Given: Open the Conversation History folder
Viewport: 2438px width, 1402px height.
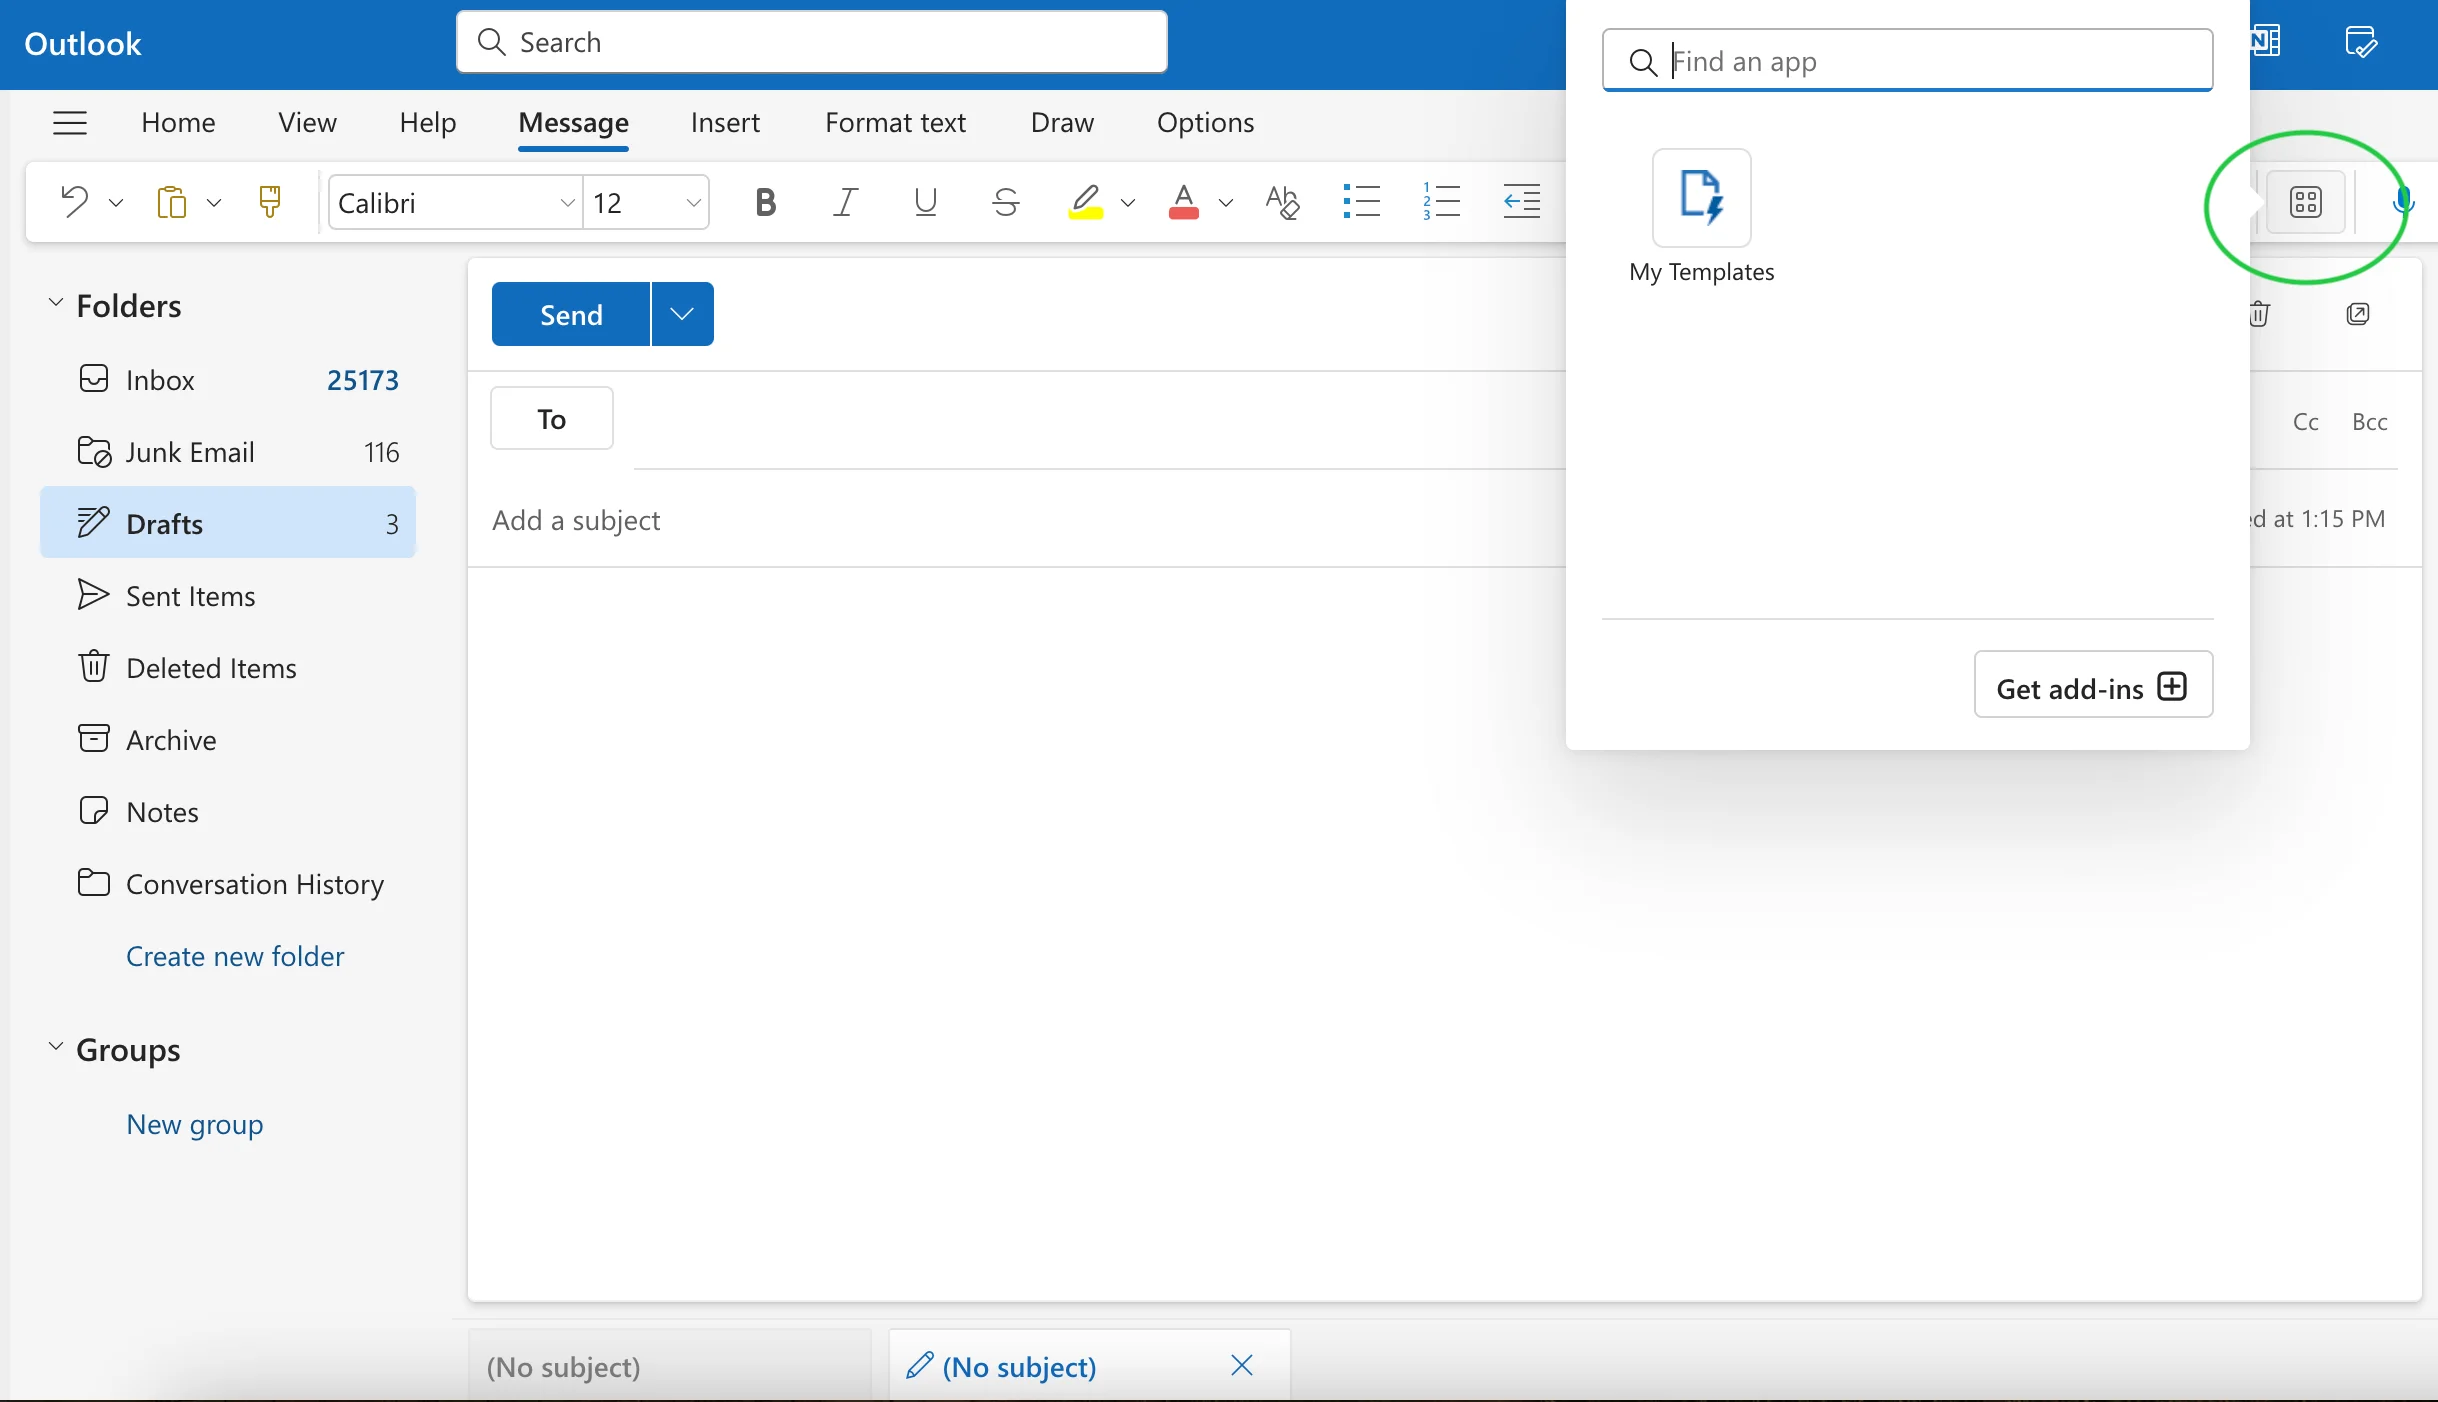Looking at the screenshot, I should click(x=228, y=884).
